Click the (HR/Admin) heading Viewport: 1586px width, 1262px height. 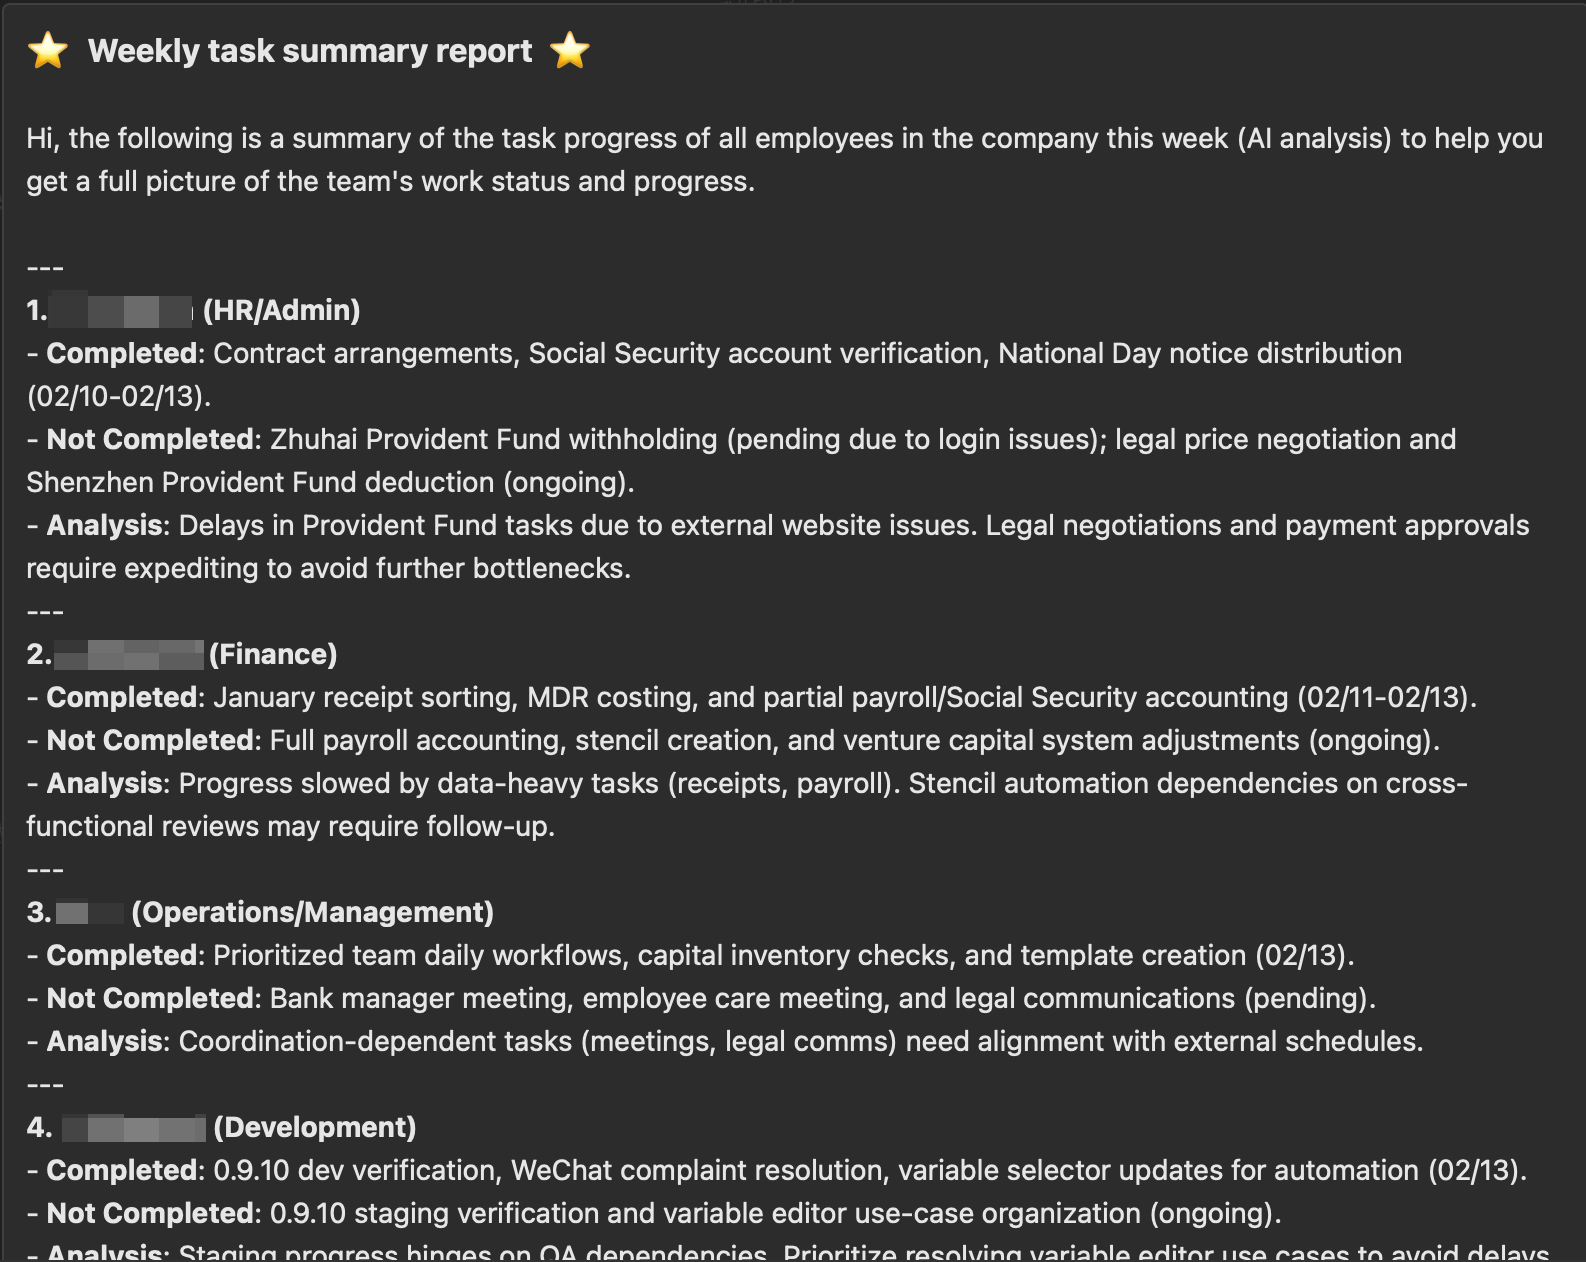[281, 311]
